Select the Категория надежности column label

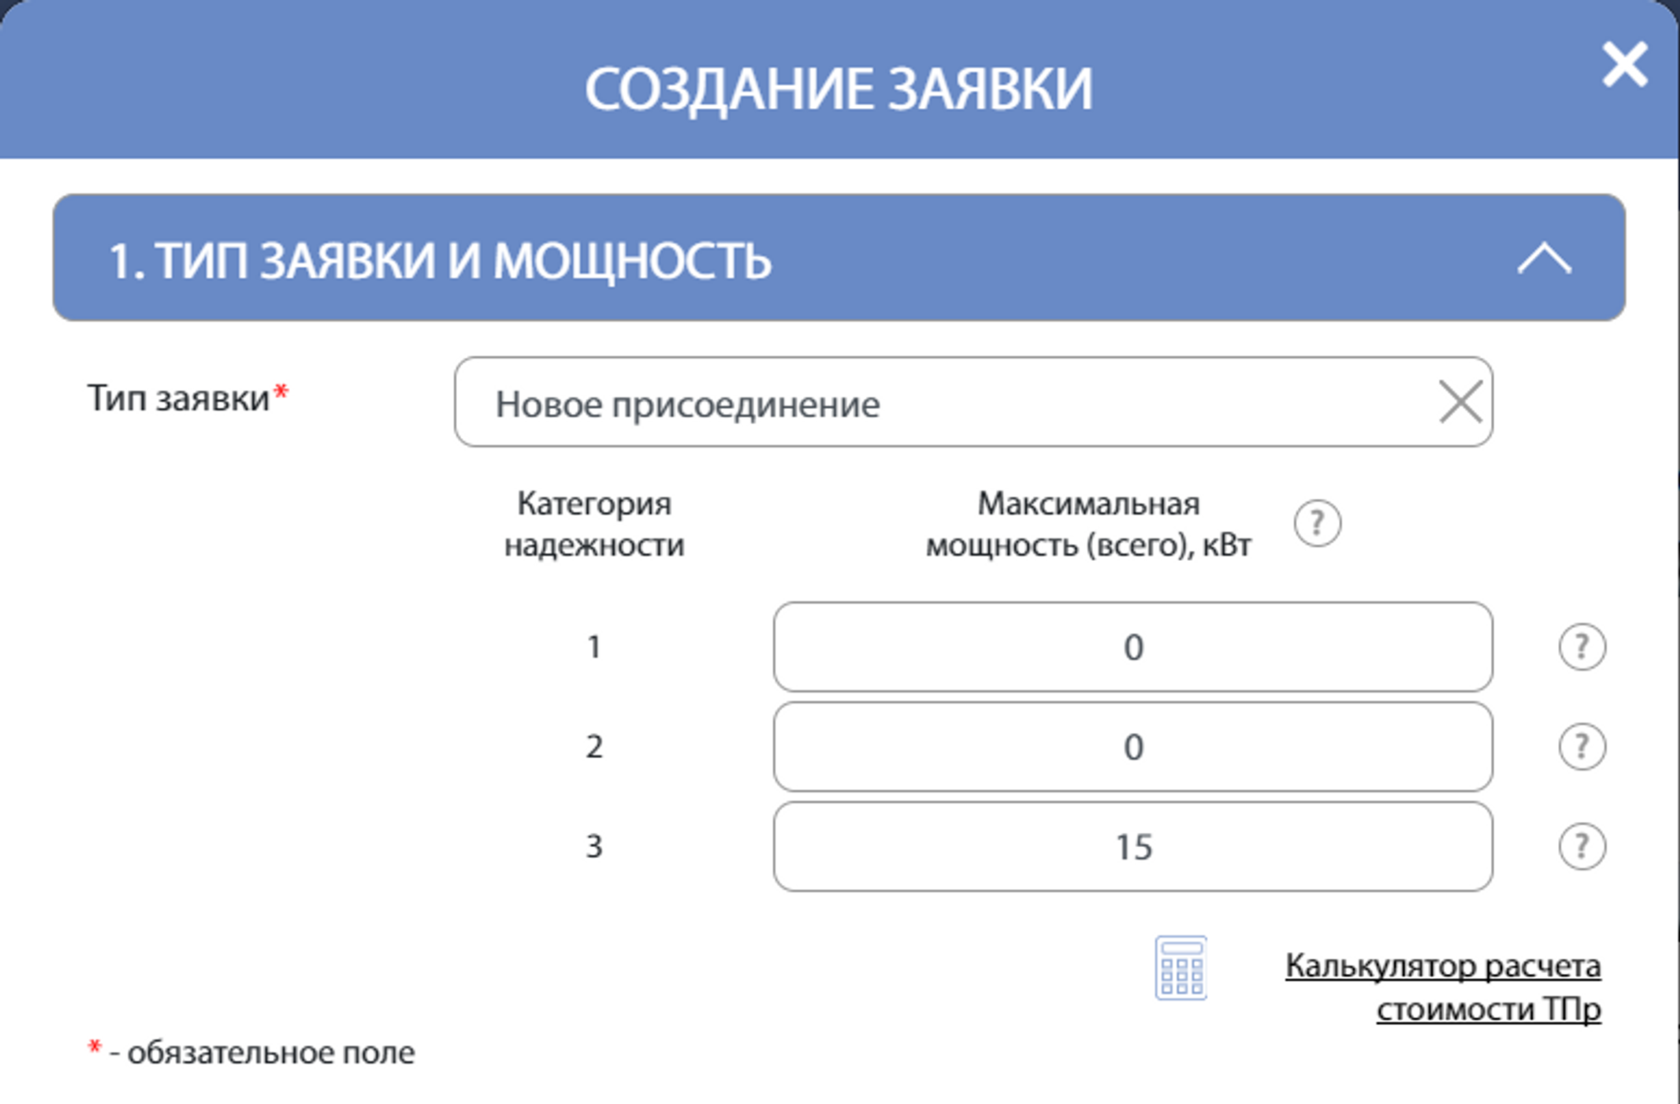pos(594,524)
